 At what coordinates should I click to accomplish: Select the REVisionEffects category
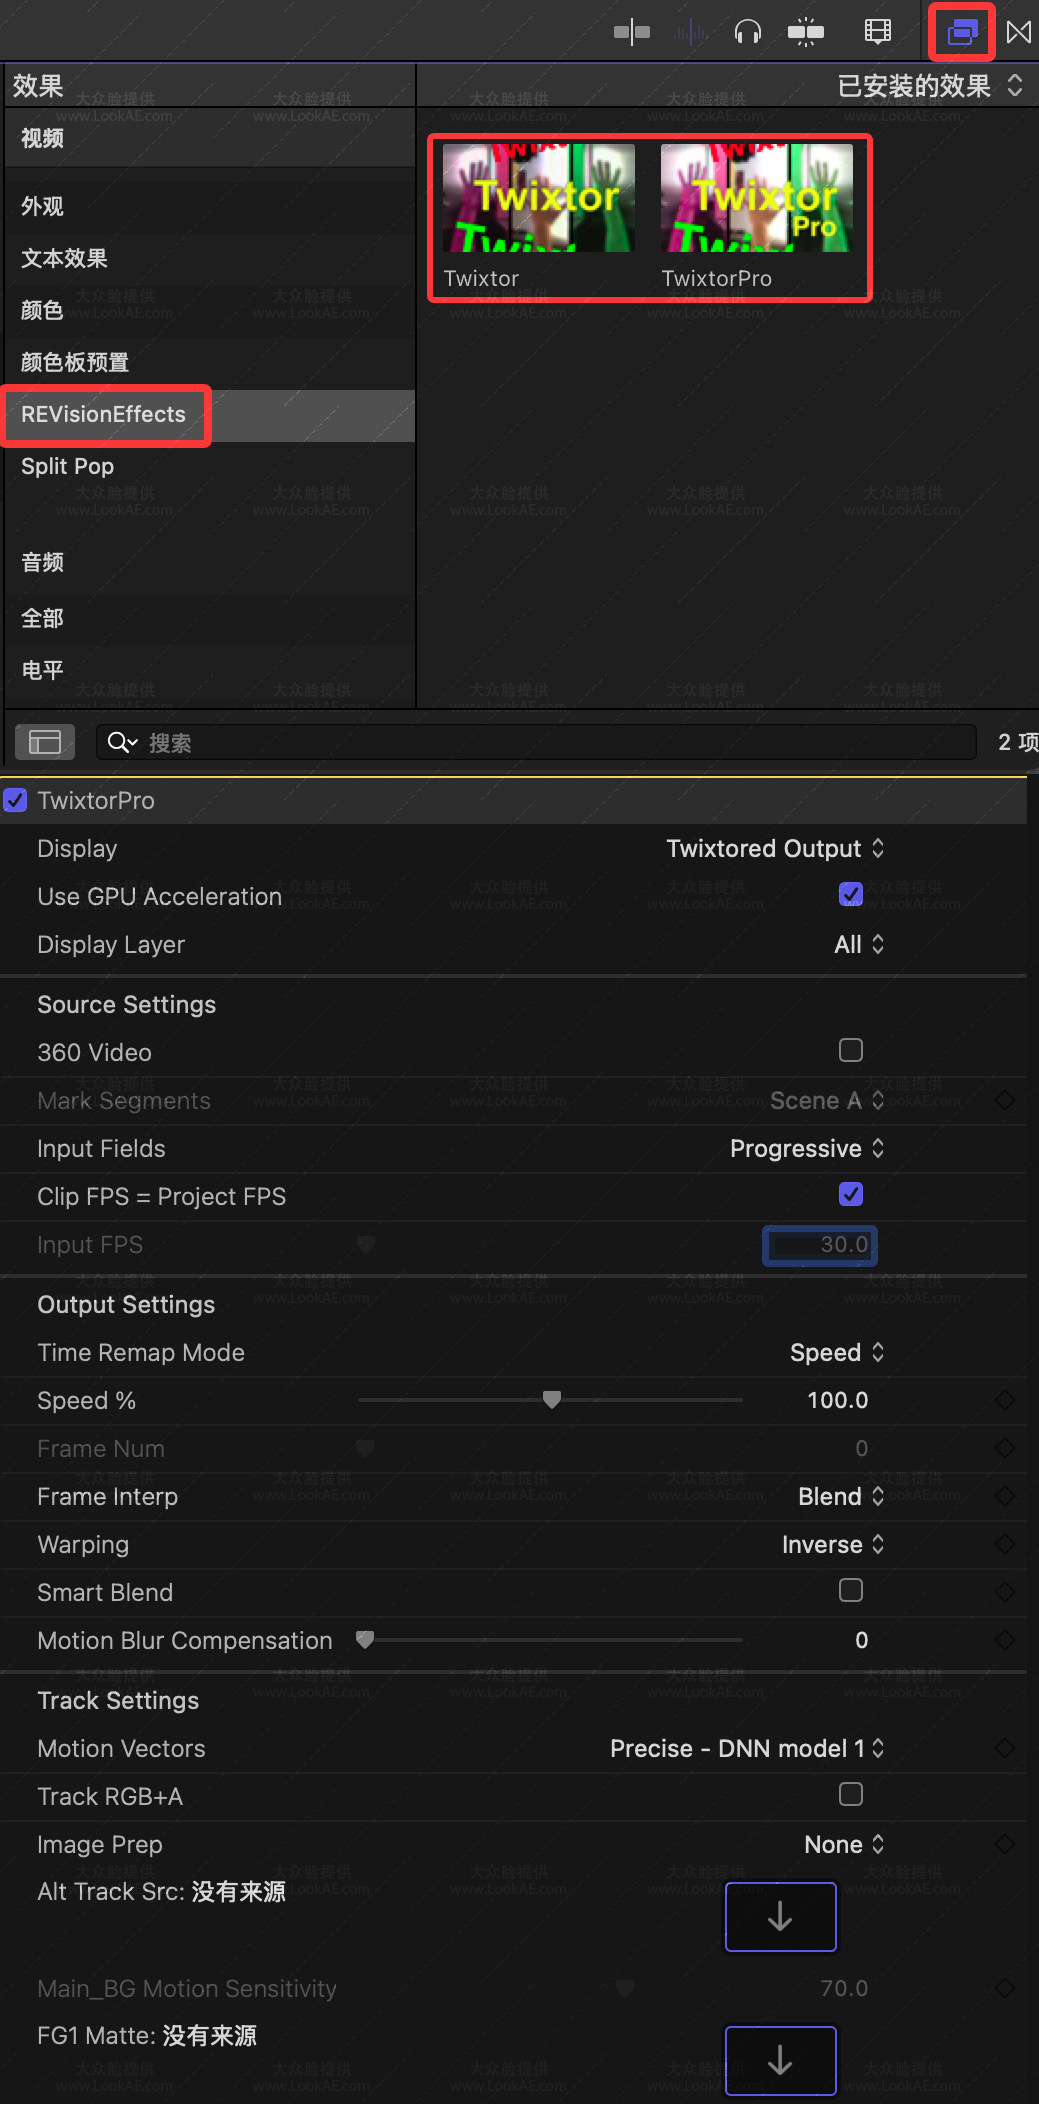click(208, 415)
